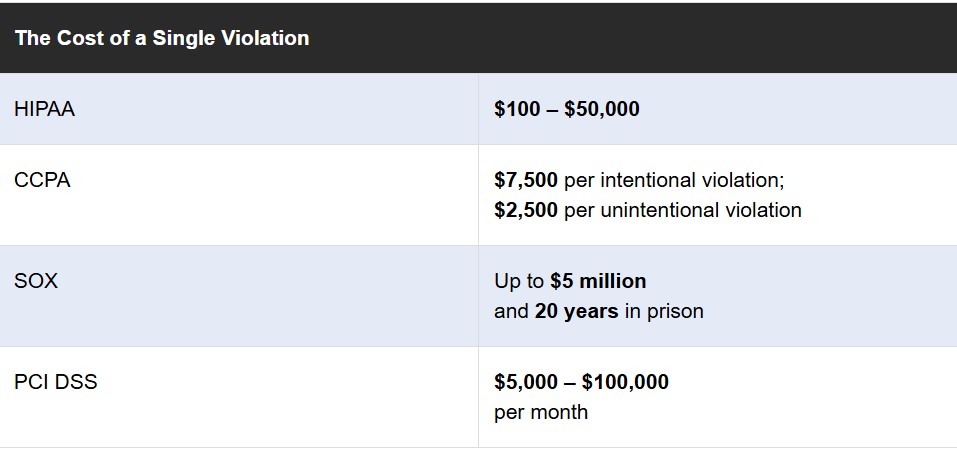Click the $7,500 intentional violation amount
The height and width of the screenshot is (449, 957).
click(x=525, y=180)
